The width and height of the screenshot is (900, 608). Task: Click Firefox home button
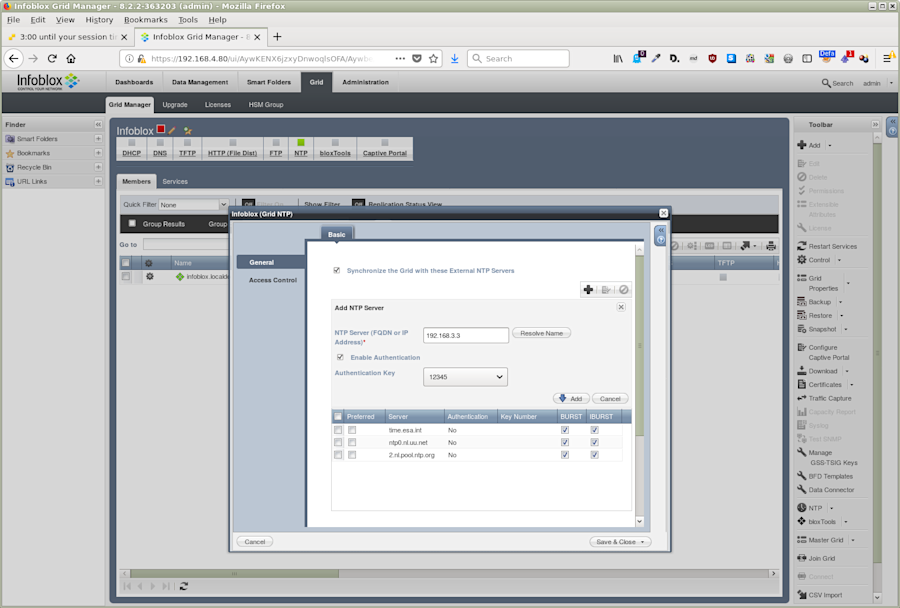(71, 59)
